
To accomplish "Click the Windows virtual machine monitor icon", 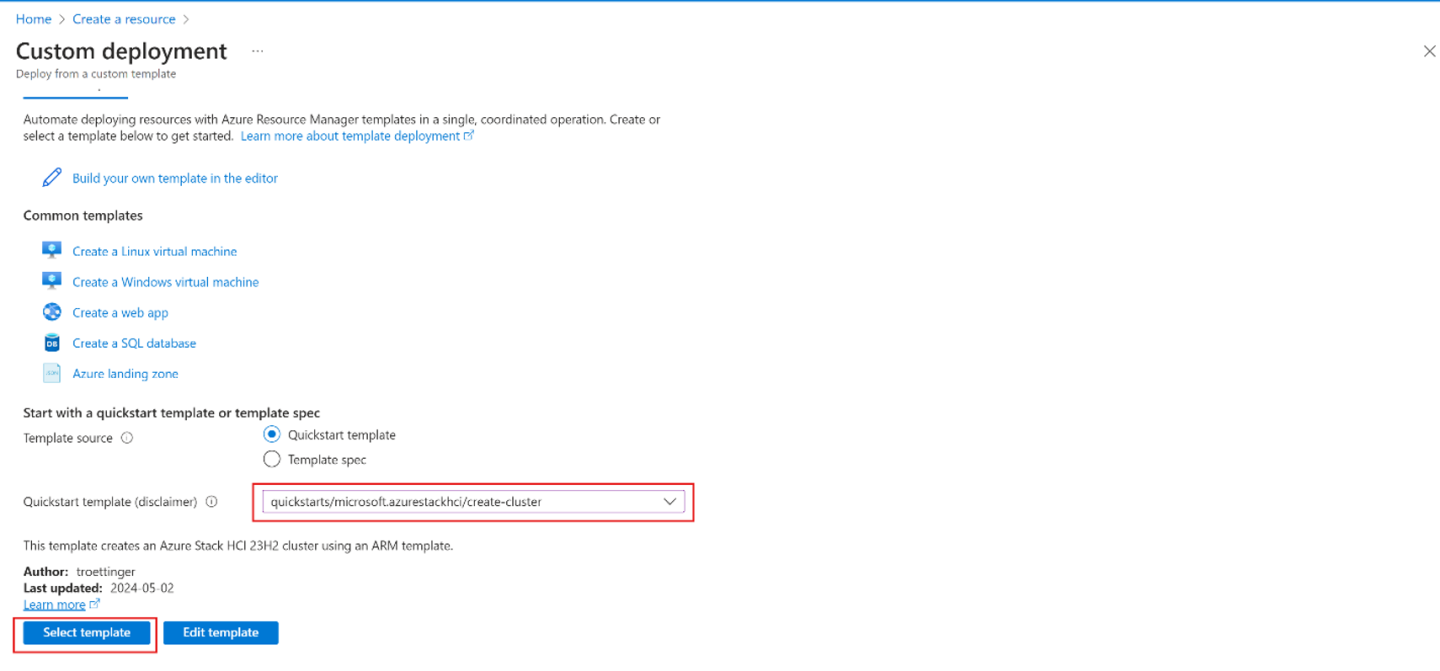I will coord(52,281).
